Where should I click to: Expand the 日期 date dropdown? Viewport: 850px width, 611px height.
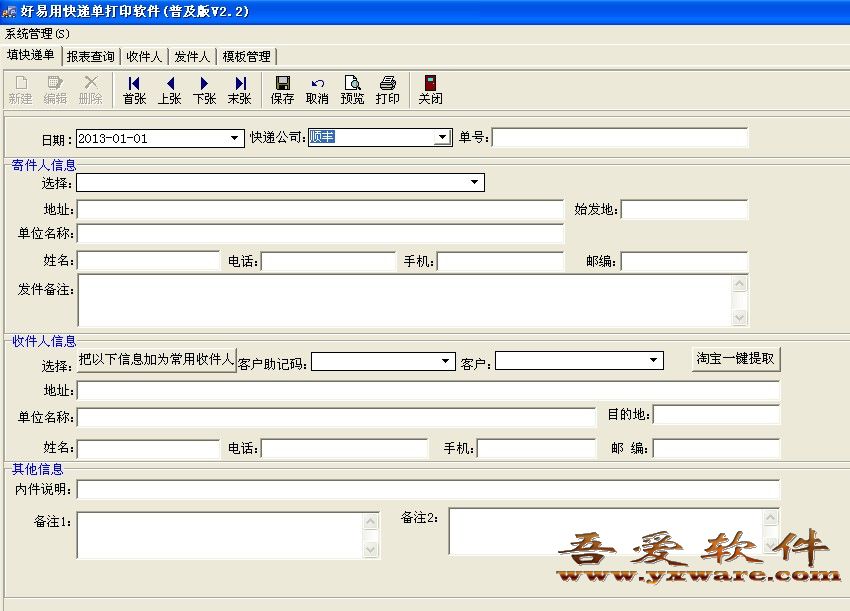(234, 138)
